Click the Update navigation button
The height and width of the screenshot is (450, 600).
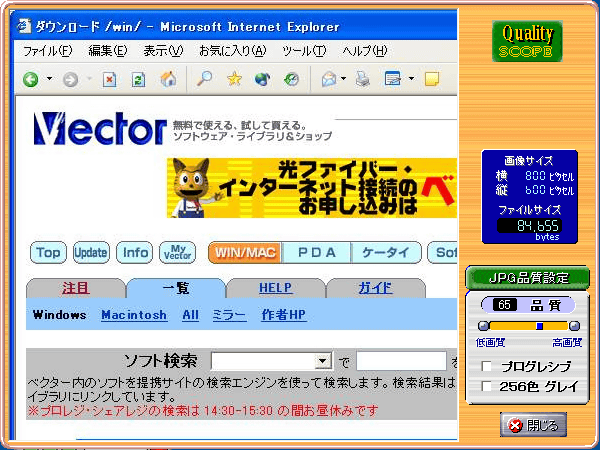(91, 253)
